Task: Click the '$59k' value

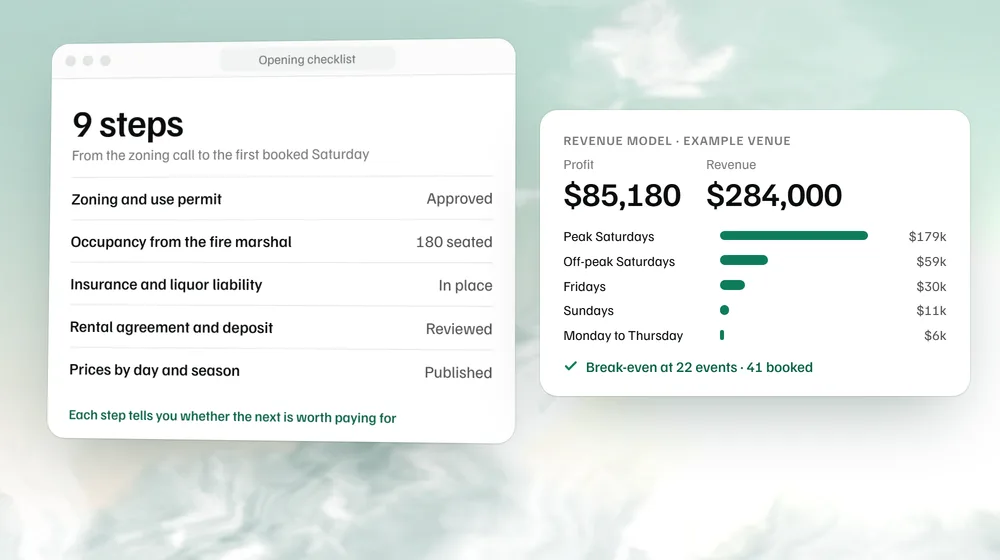Action: [931, 262]
